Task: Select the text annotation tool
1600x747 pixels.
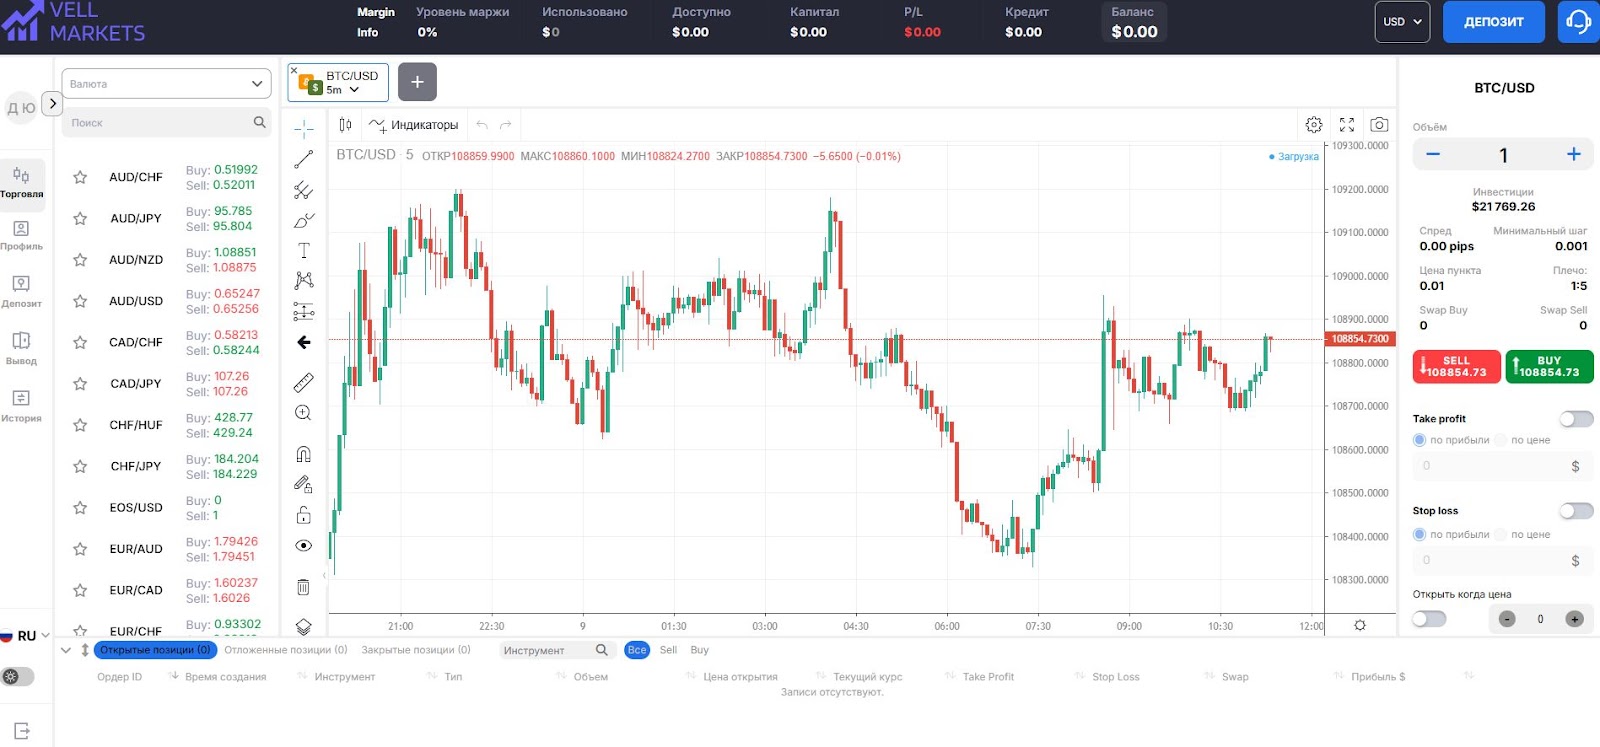Action: [x=304, y=250]
